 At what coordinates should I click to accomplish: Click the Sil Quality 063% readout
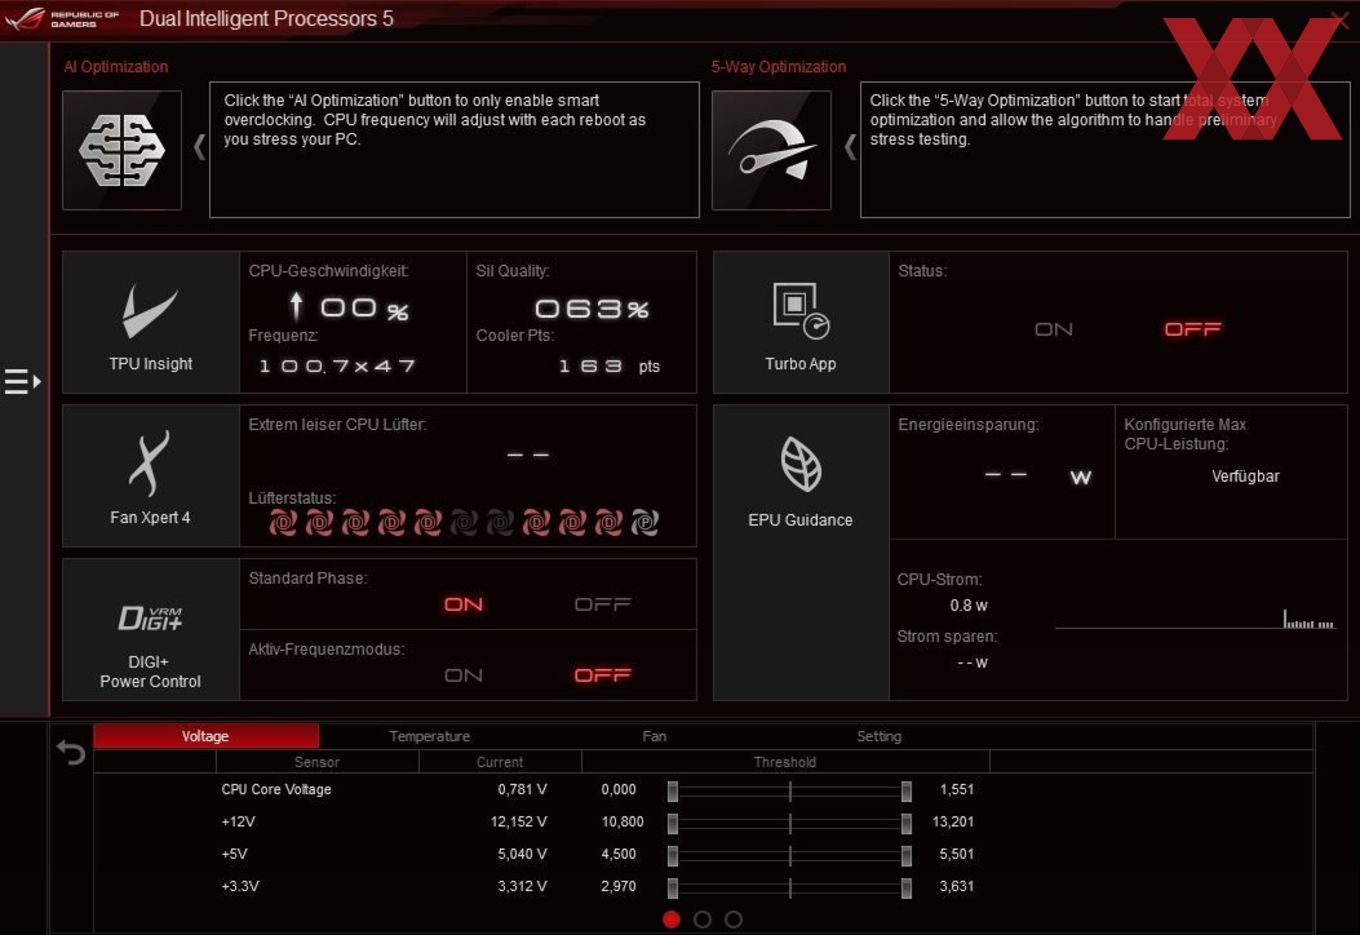click(592, 309)
